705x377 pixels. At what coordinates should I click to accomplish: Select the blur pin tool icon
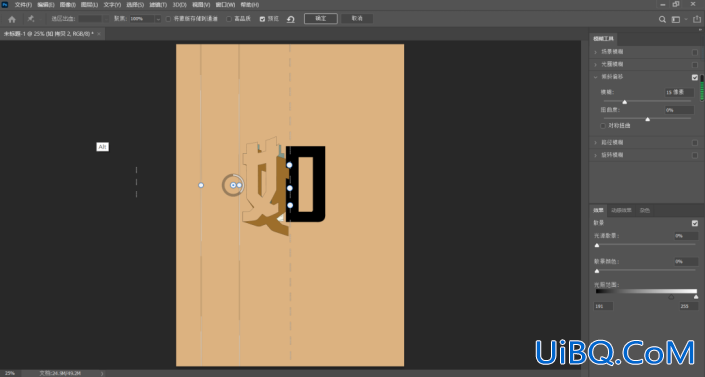[x=31, y=19]
